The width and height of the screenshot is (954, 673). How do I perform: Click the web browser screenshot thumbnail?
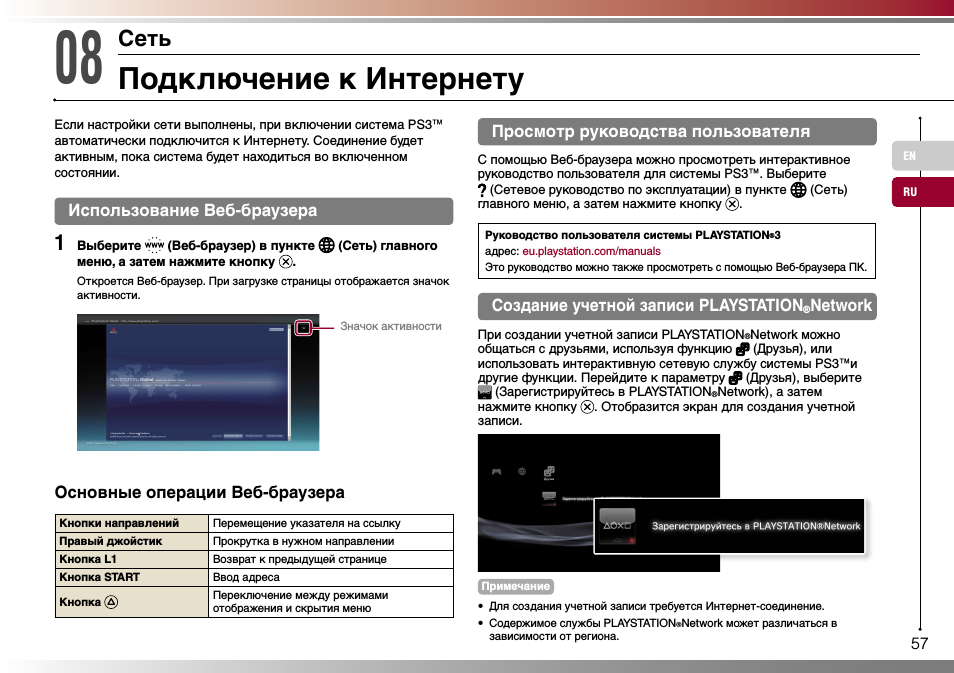pyautogui.click(x=190, y=382)
